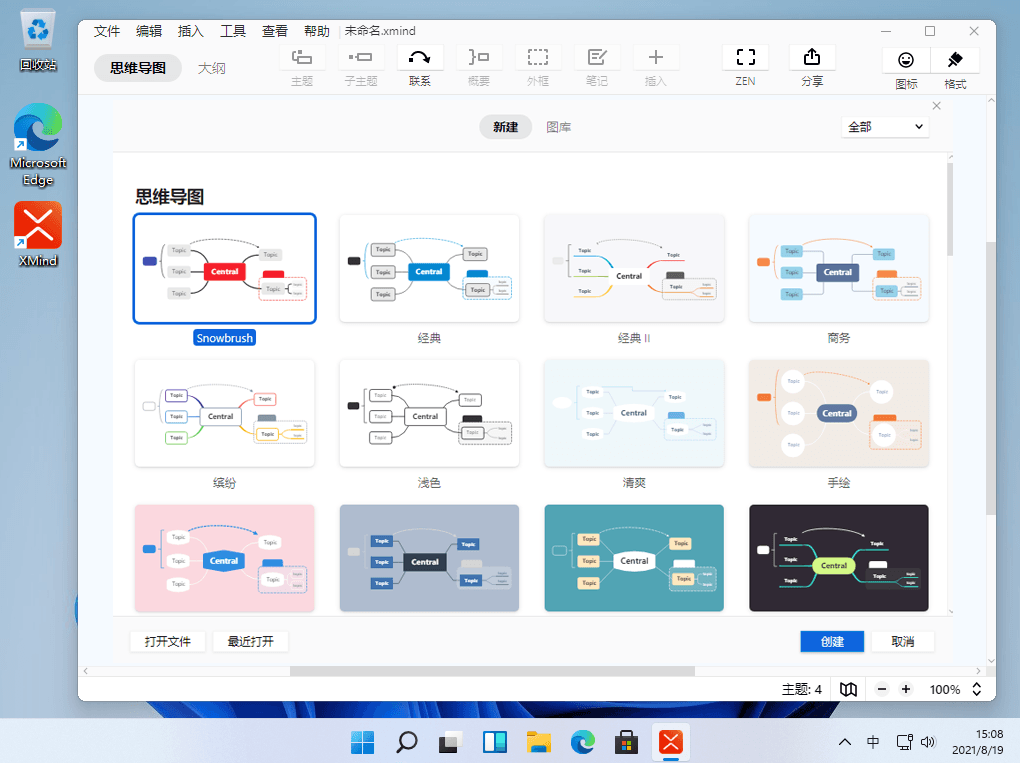Select the 浅色 light template thumbnail
The image size is (1020, 763).
click(x=429, y=413)
